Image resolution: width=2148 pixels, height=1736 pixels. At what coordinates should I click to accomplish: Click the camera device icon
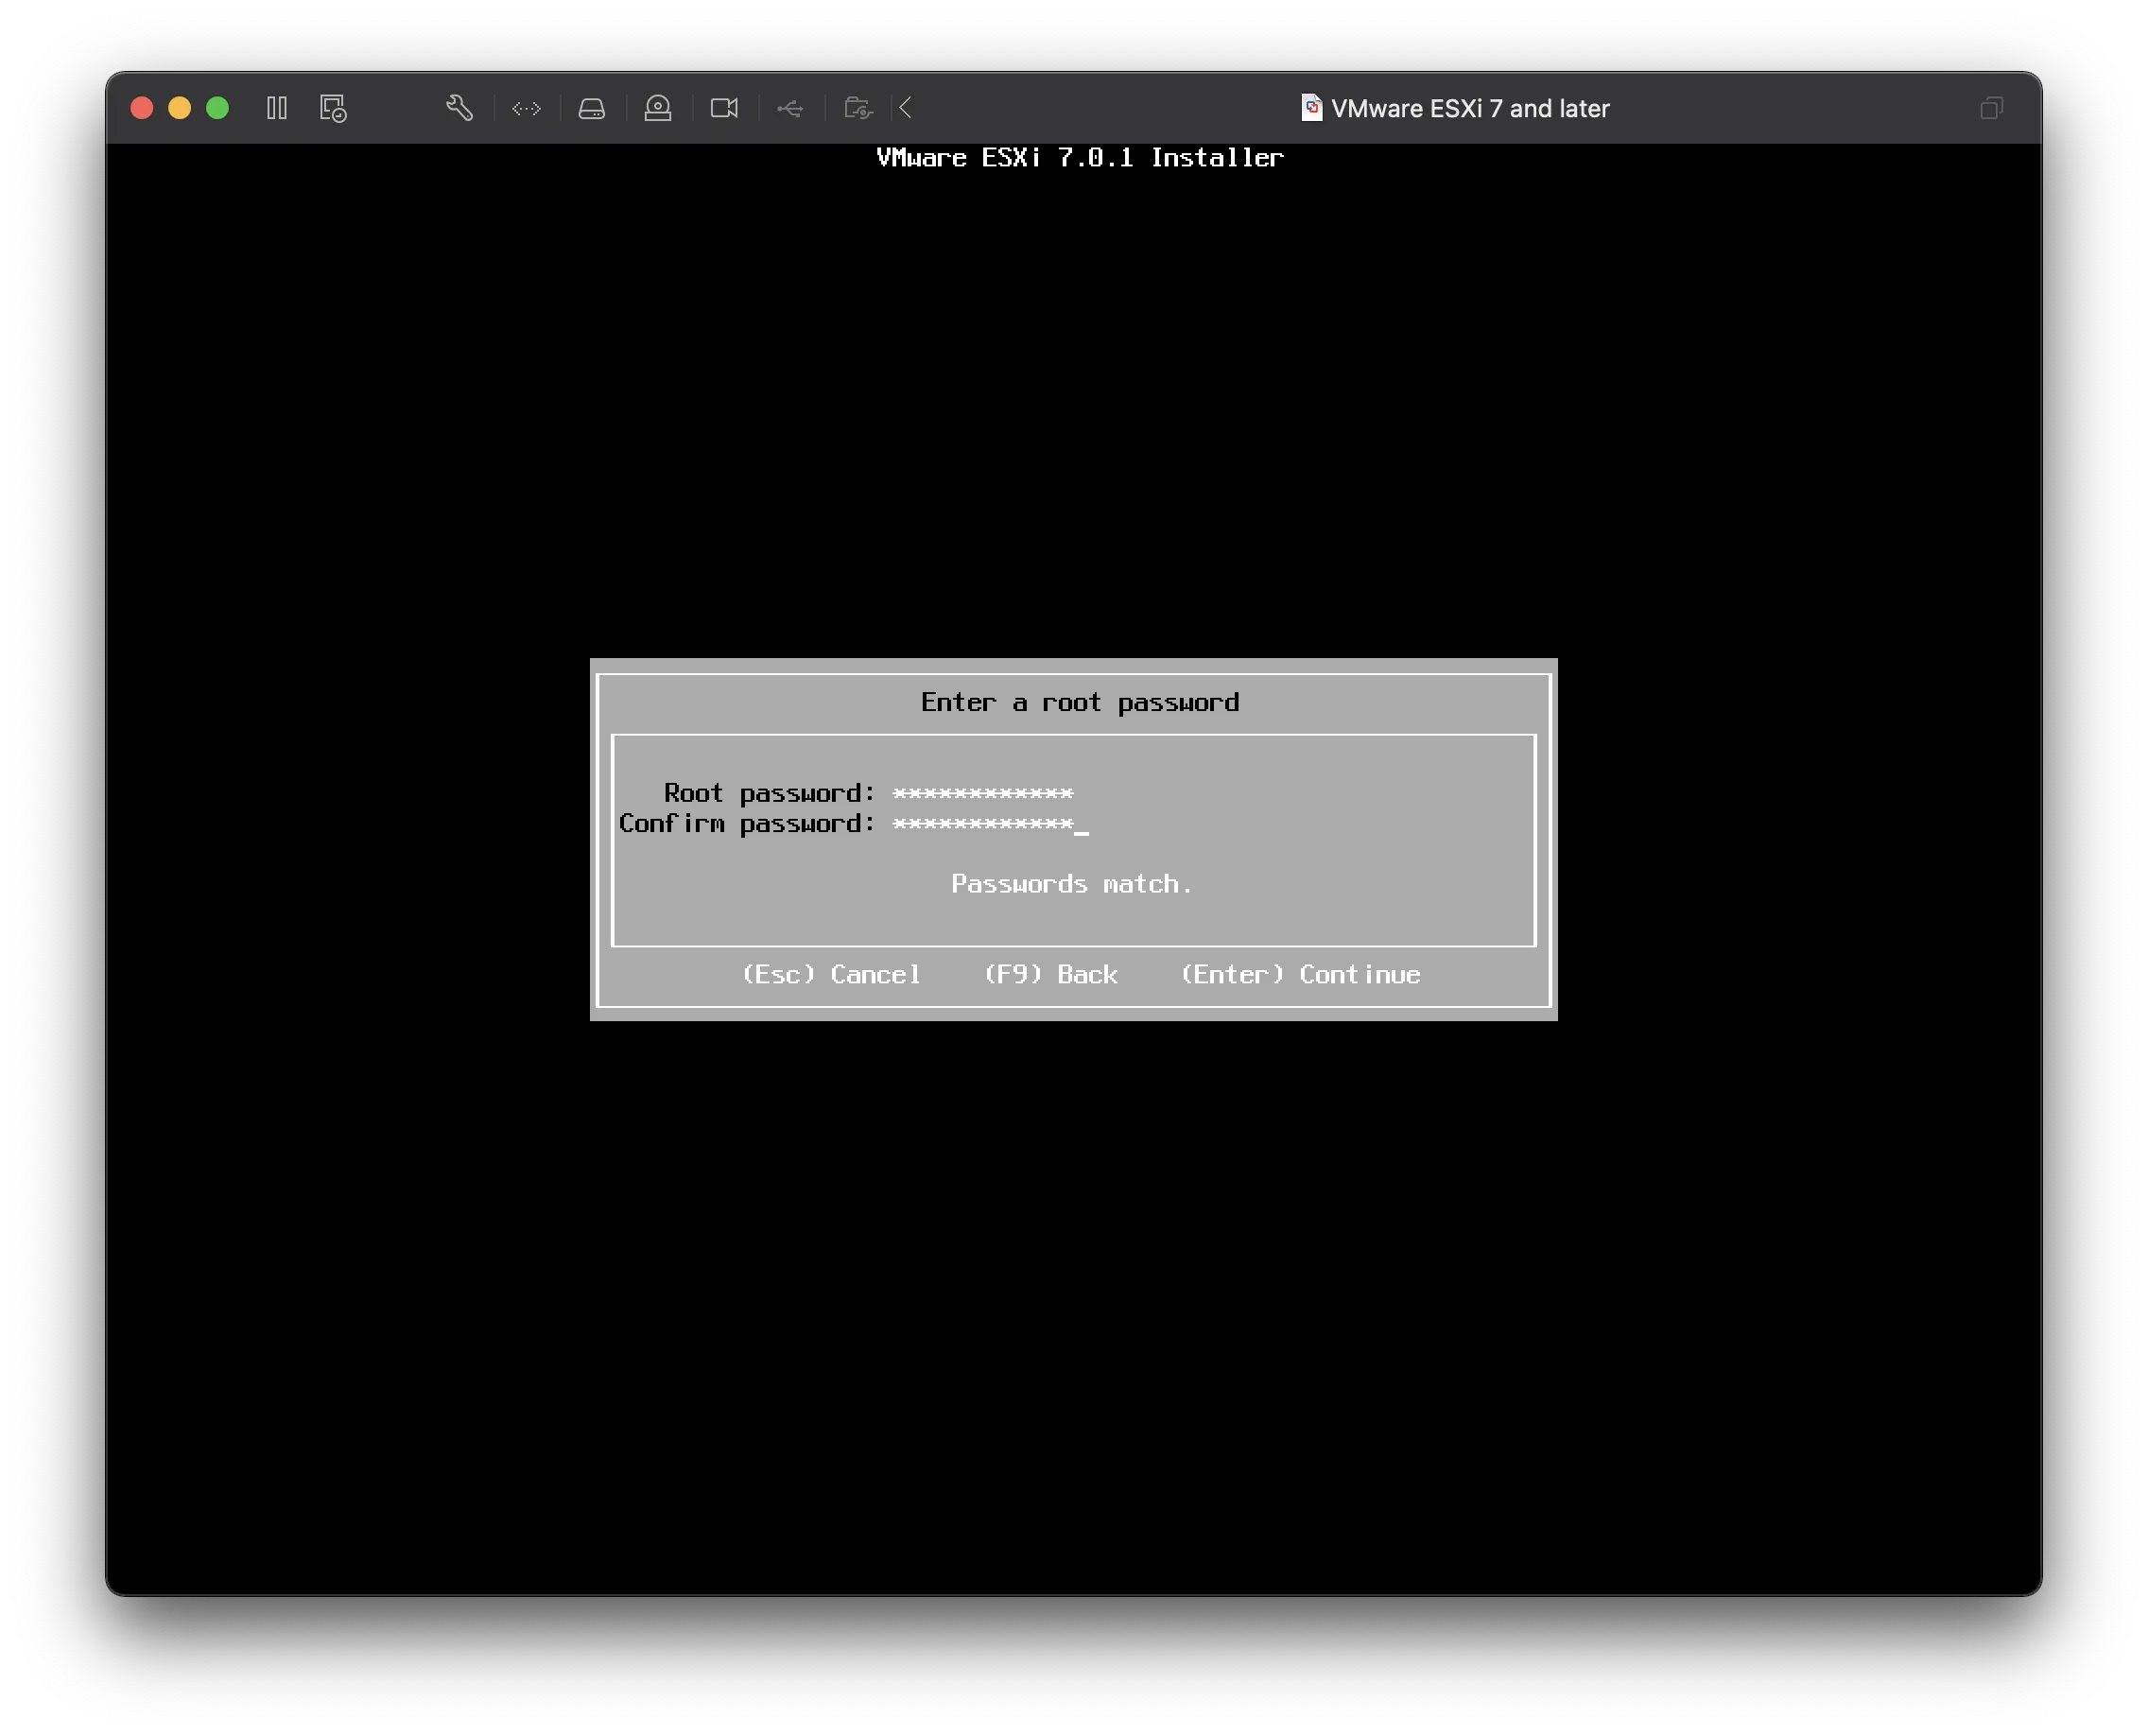[x=724, y=108]
